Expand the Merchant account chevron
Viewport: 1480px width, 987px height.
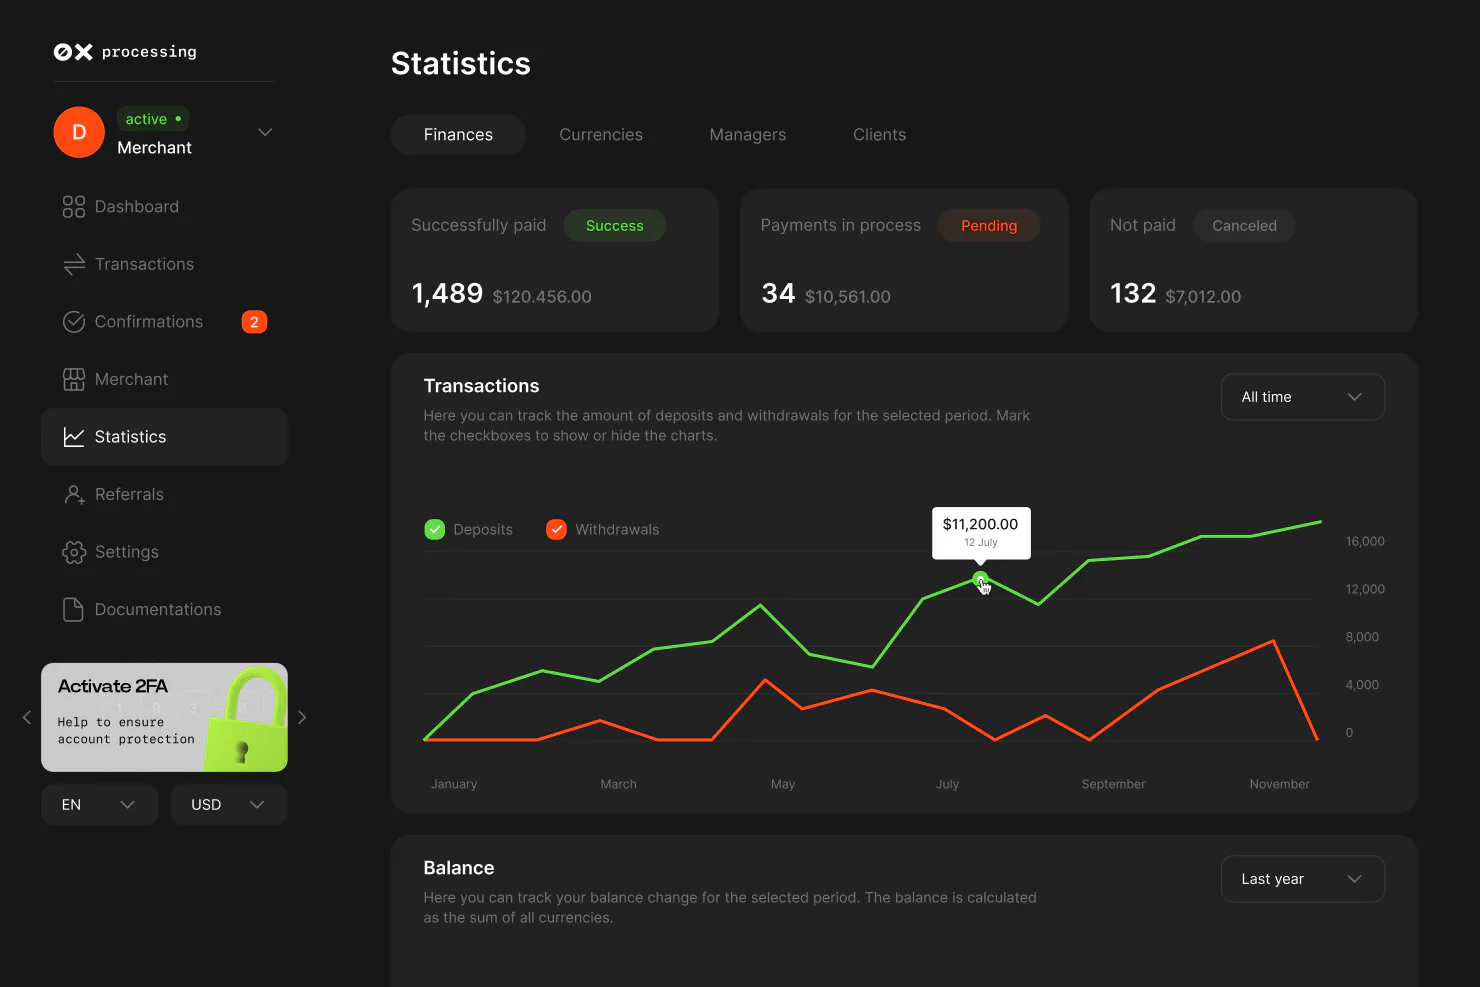265,132
